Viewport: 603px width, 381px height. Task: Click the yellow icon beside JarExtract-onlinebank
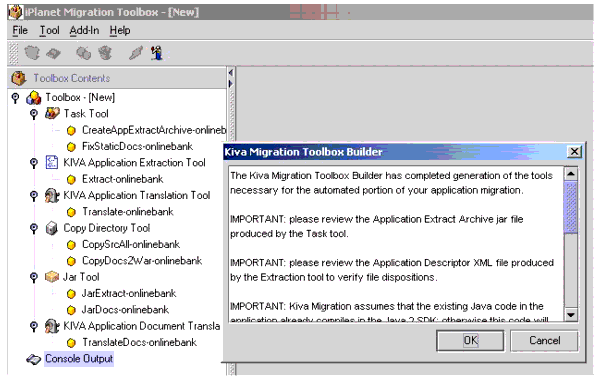click(71, 294)
